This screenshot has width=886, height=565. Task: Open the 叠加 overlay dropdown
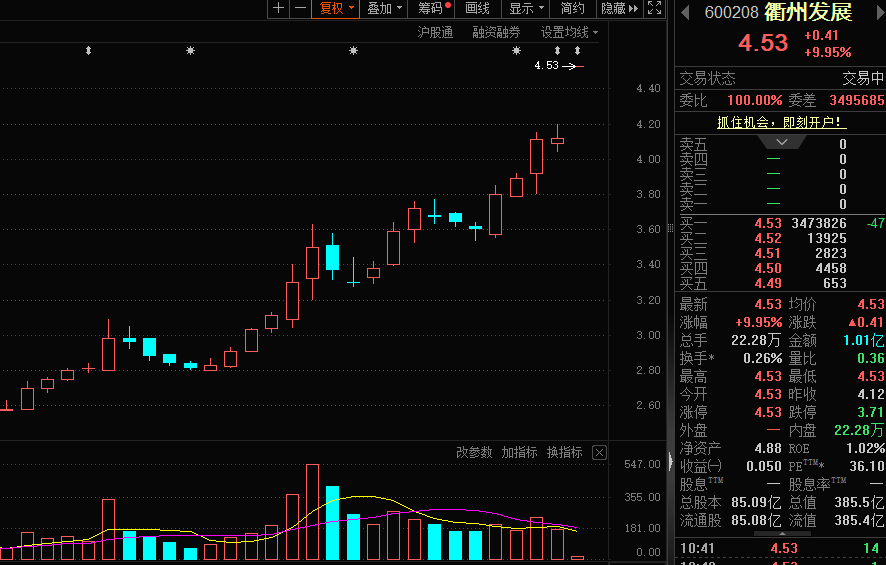click(x=384, y=8)
